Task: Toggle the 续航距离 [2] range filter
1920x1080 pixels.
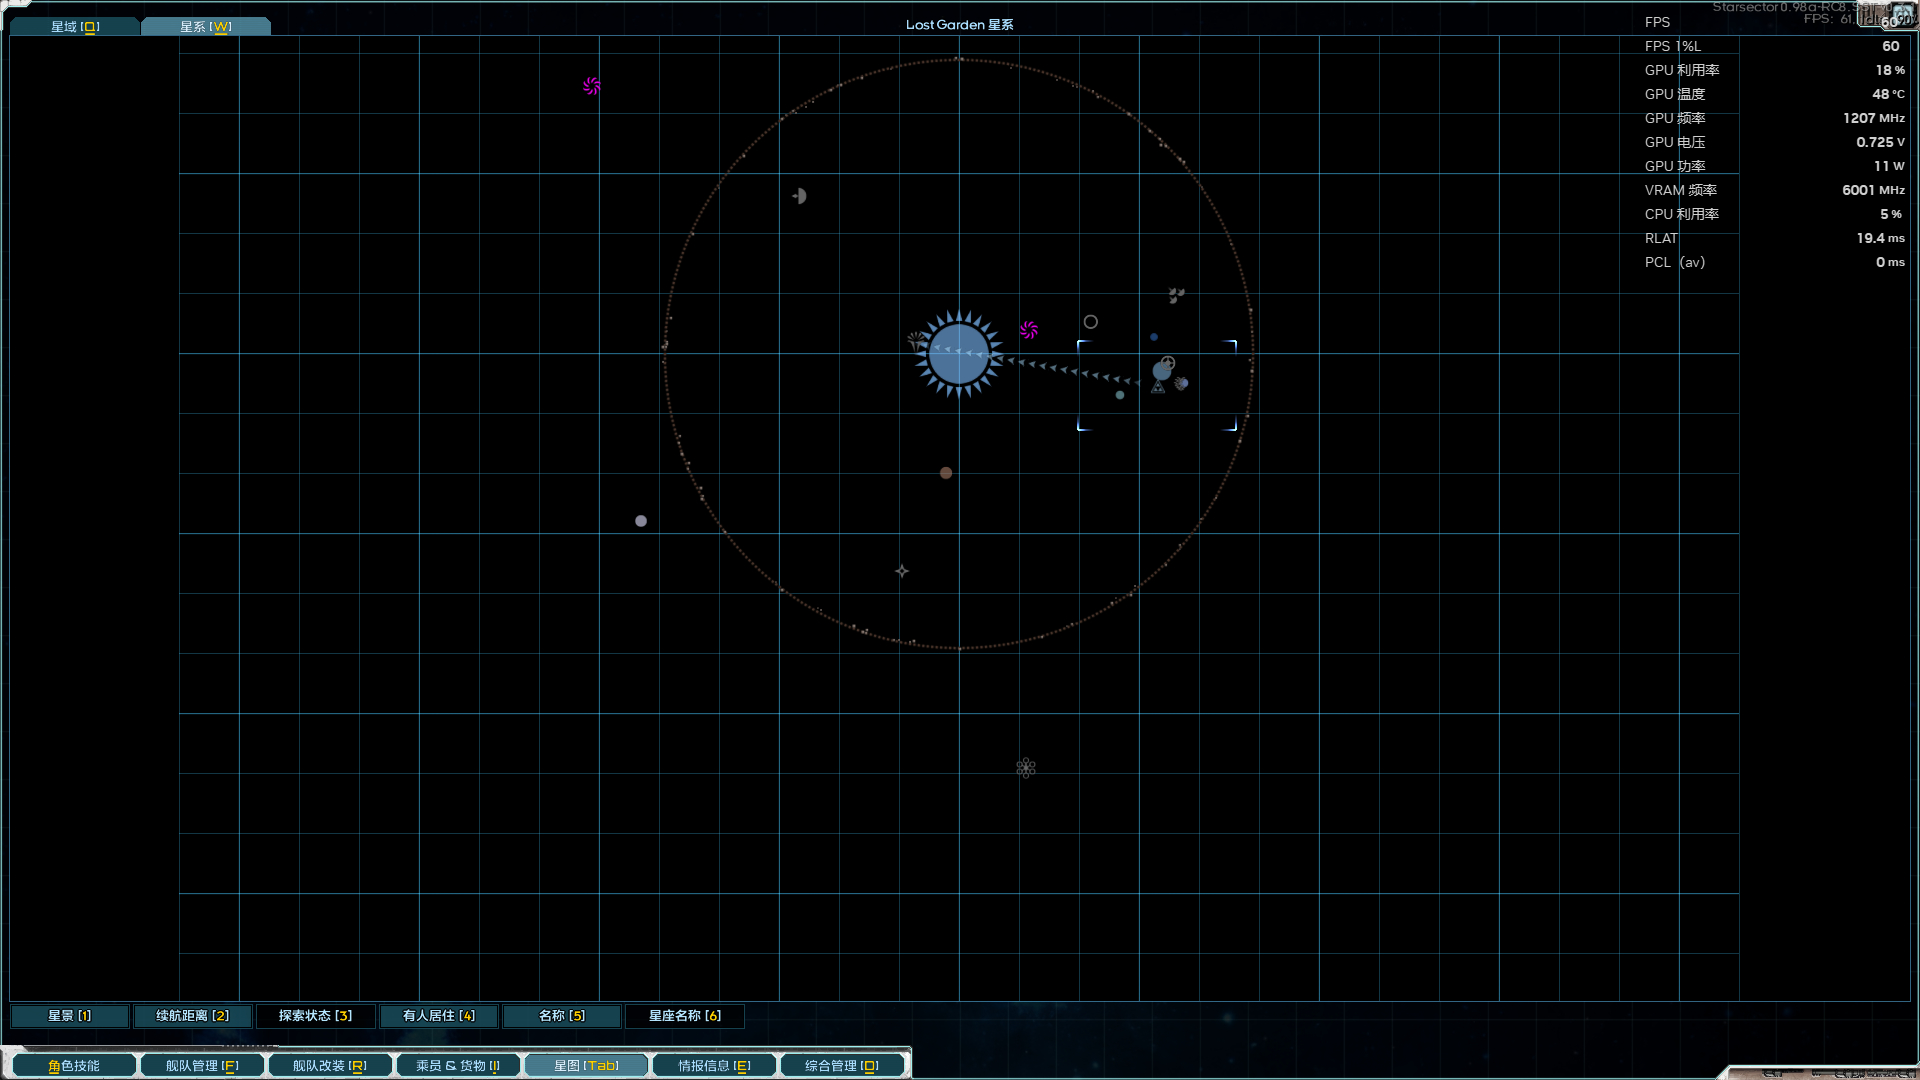Action: pos(192,1016)
